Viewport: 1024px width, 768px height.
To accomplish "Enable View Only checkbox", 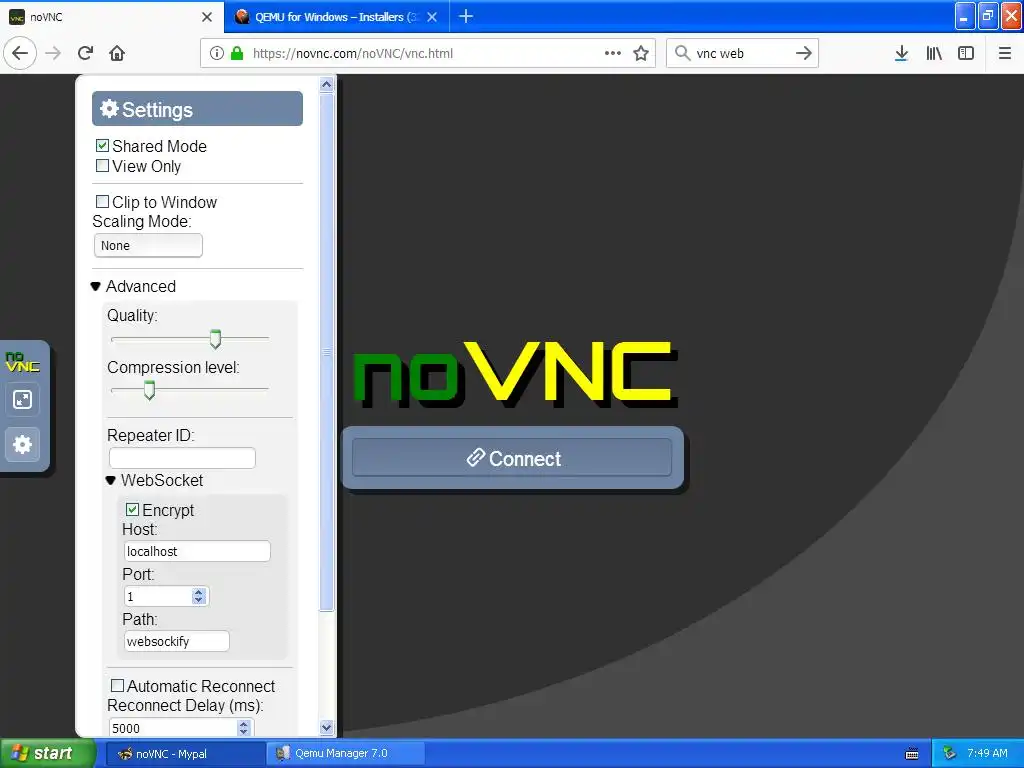I will coord(102,166).
